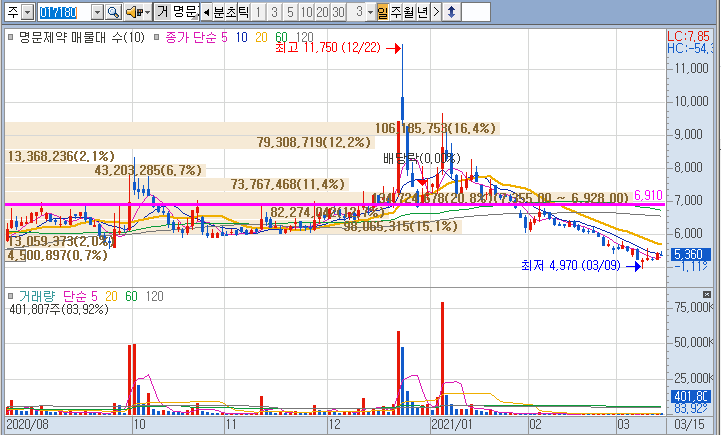
Task: Click square marker beside 거래량 label
Action: [11, 296]
